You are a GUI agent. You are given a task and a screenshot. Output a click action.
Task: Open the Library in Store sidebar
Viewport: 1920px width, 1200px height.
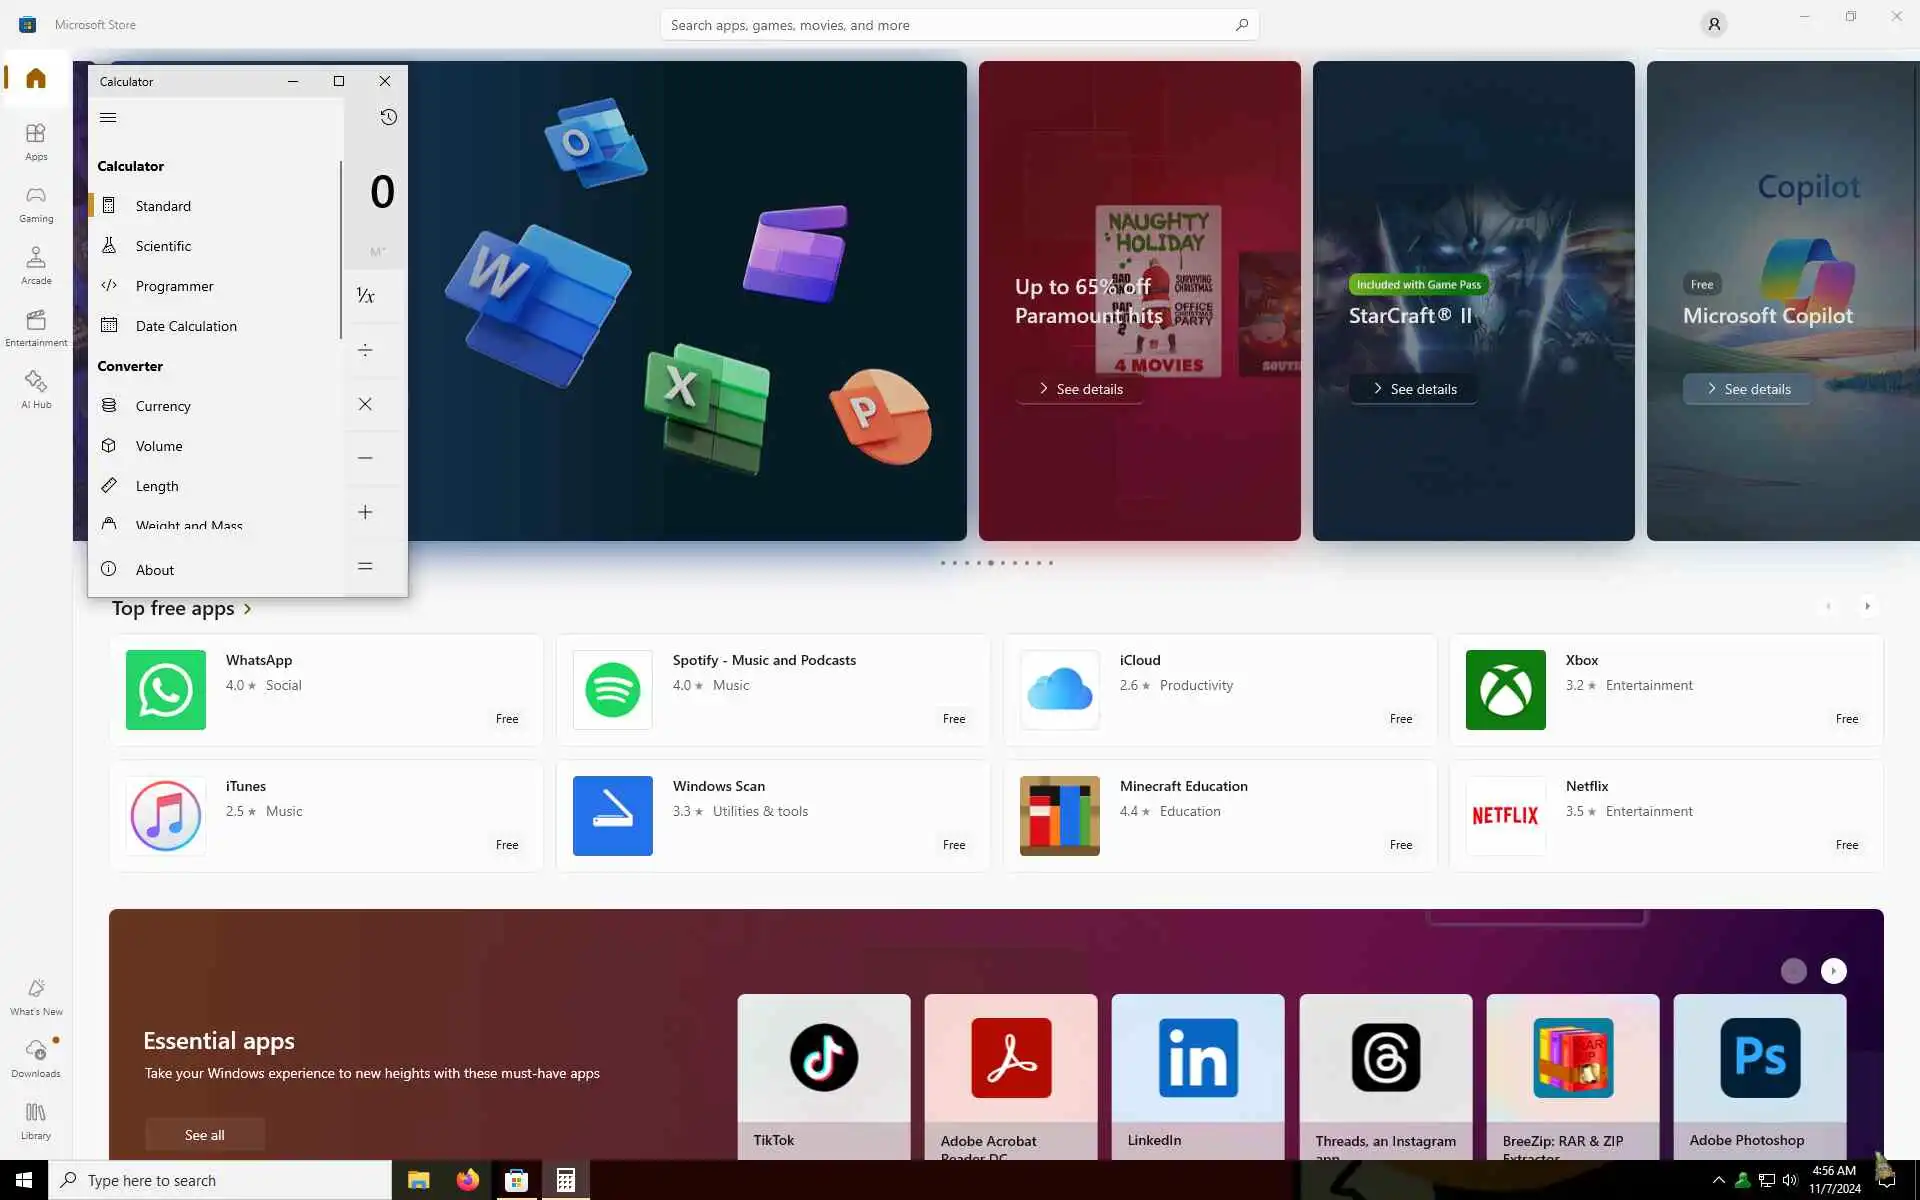(36, 1120)
